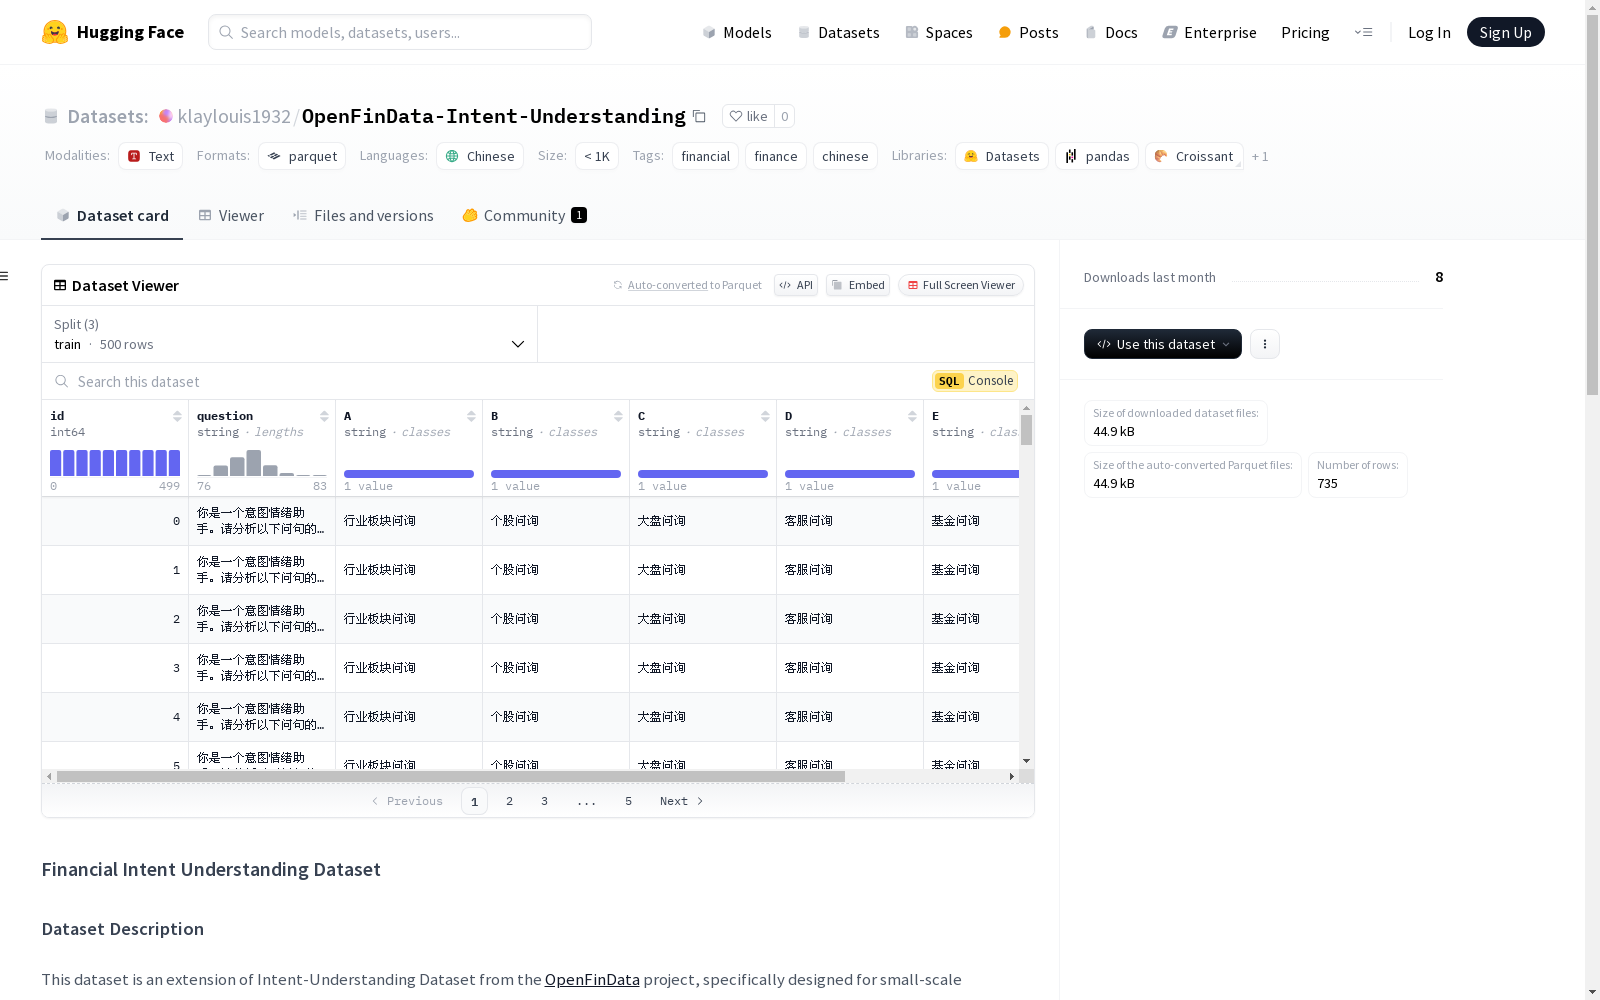The image size is (1600, 1000).
Task: View Pricing page
Action: point(1305,32)
